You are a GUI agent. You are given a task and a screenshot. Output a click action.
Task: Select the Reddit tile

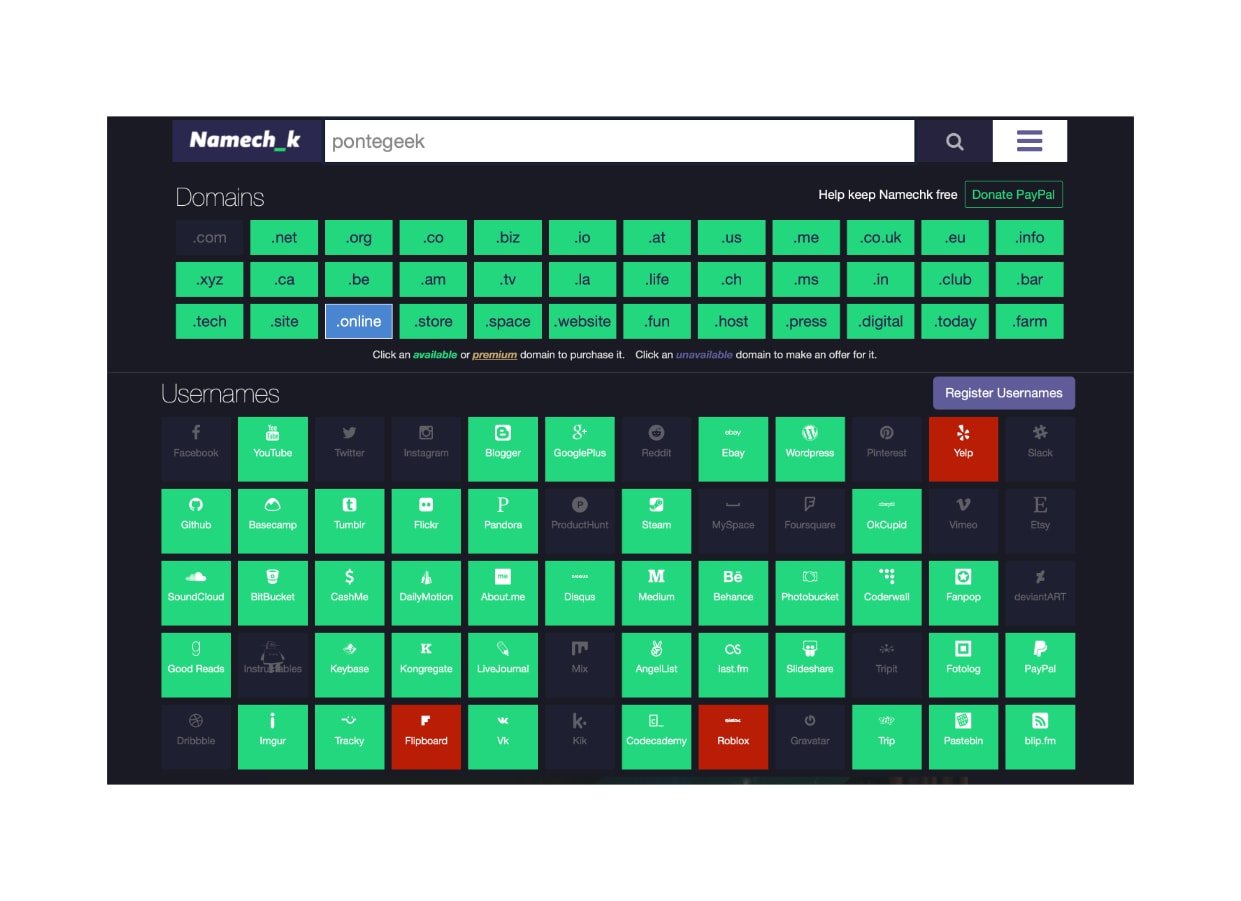tap(657, 450)
